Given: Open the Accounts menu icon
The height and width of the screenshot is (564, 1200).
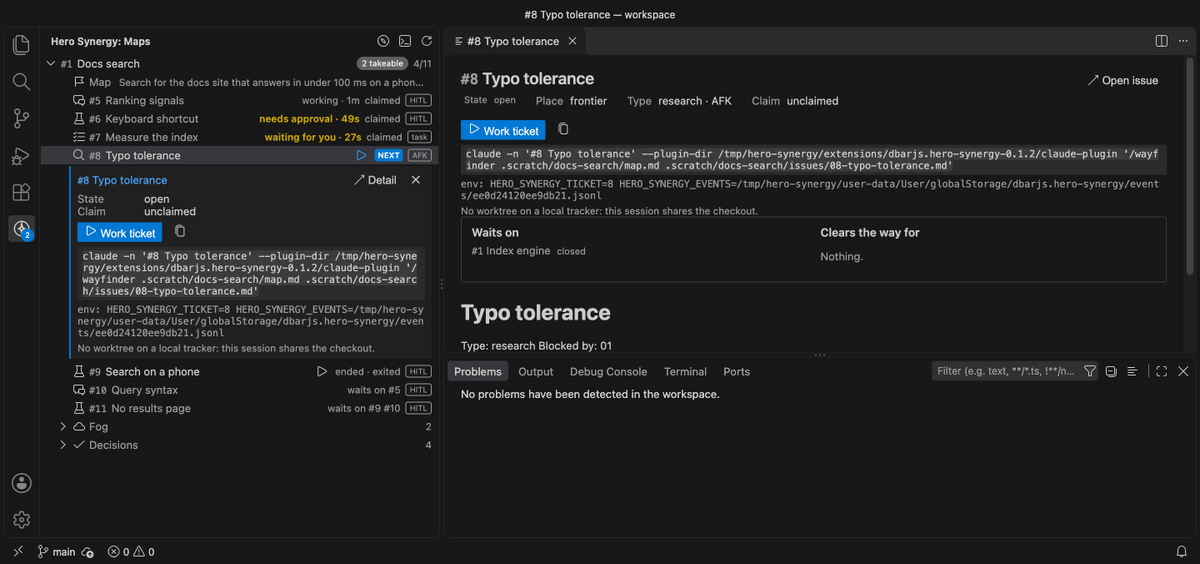Looking at the screenshot, I should pos(21,483).
